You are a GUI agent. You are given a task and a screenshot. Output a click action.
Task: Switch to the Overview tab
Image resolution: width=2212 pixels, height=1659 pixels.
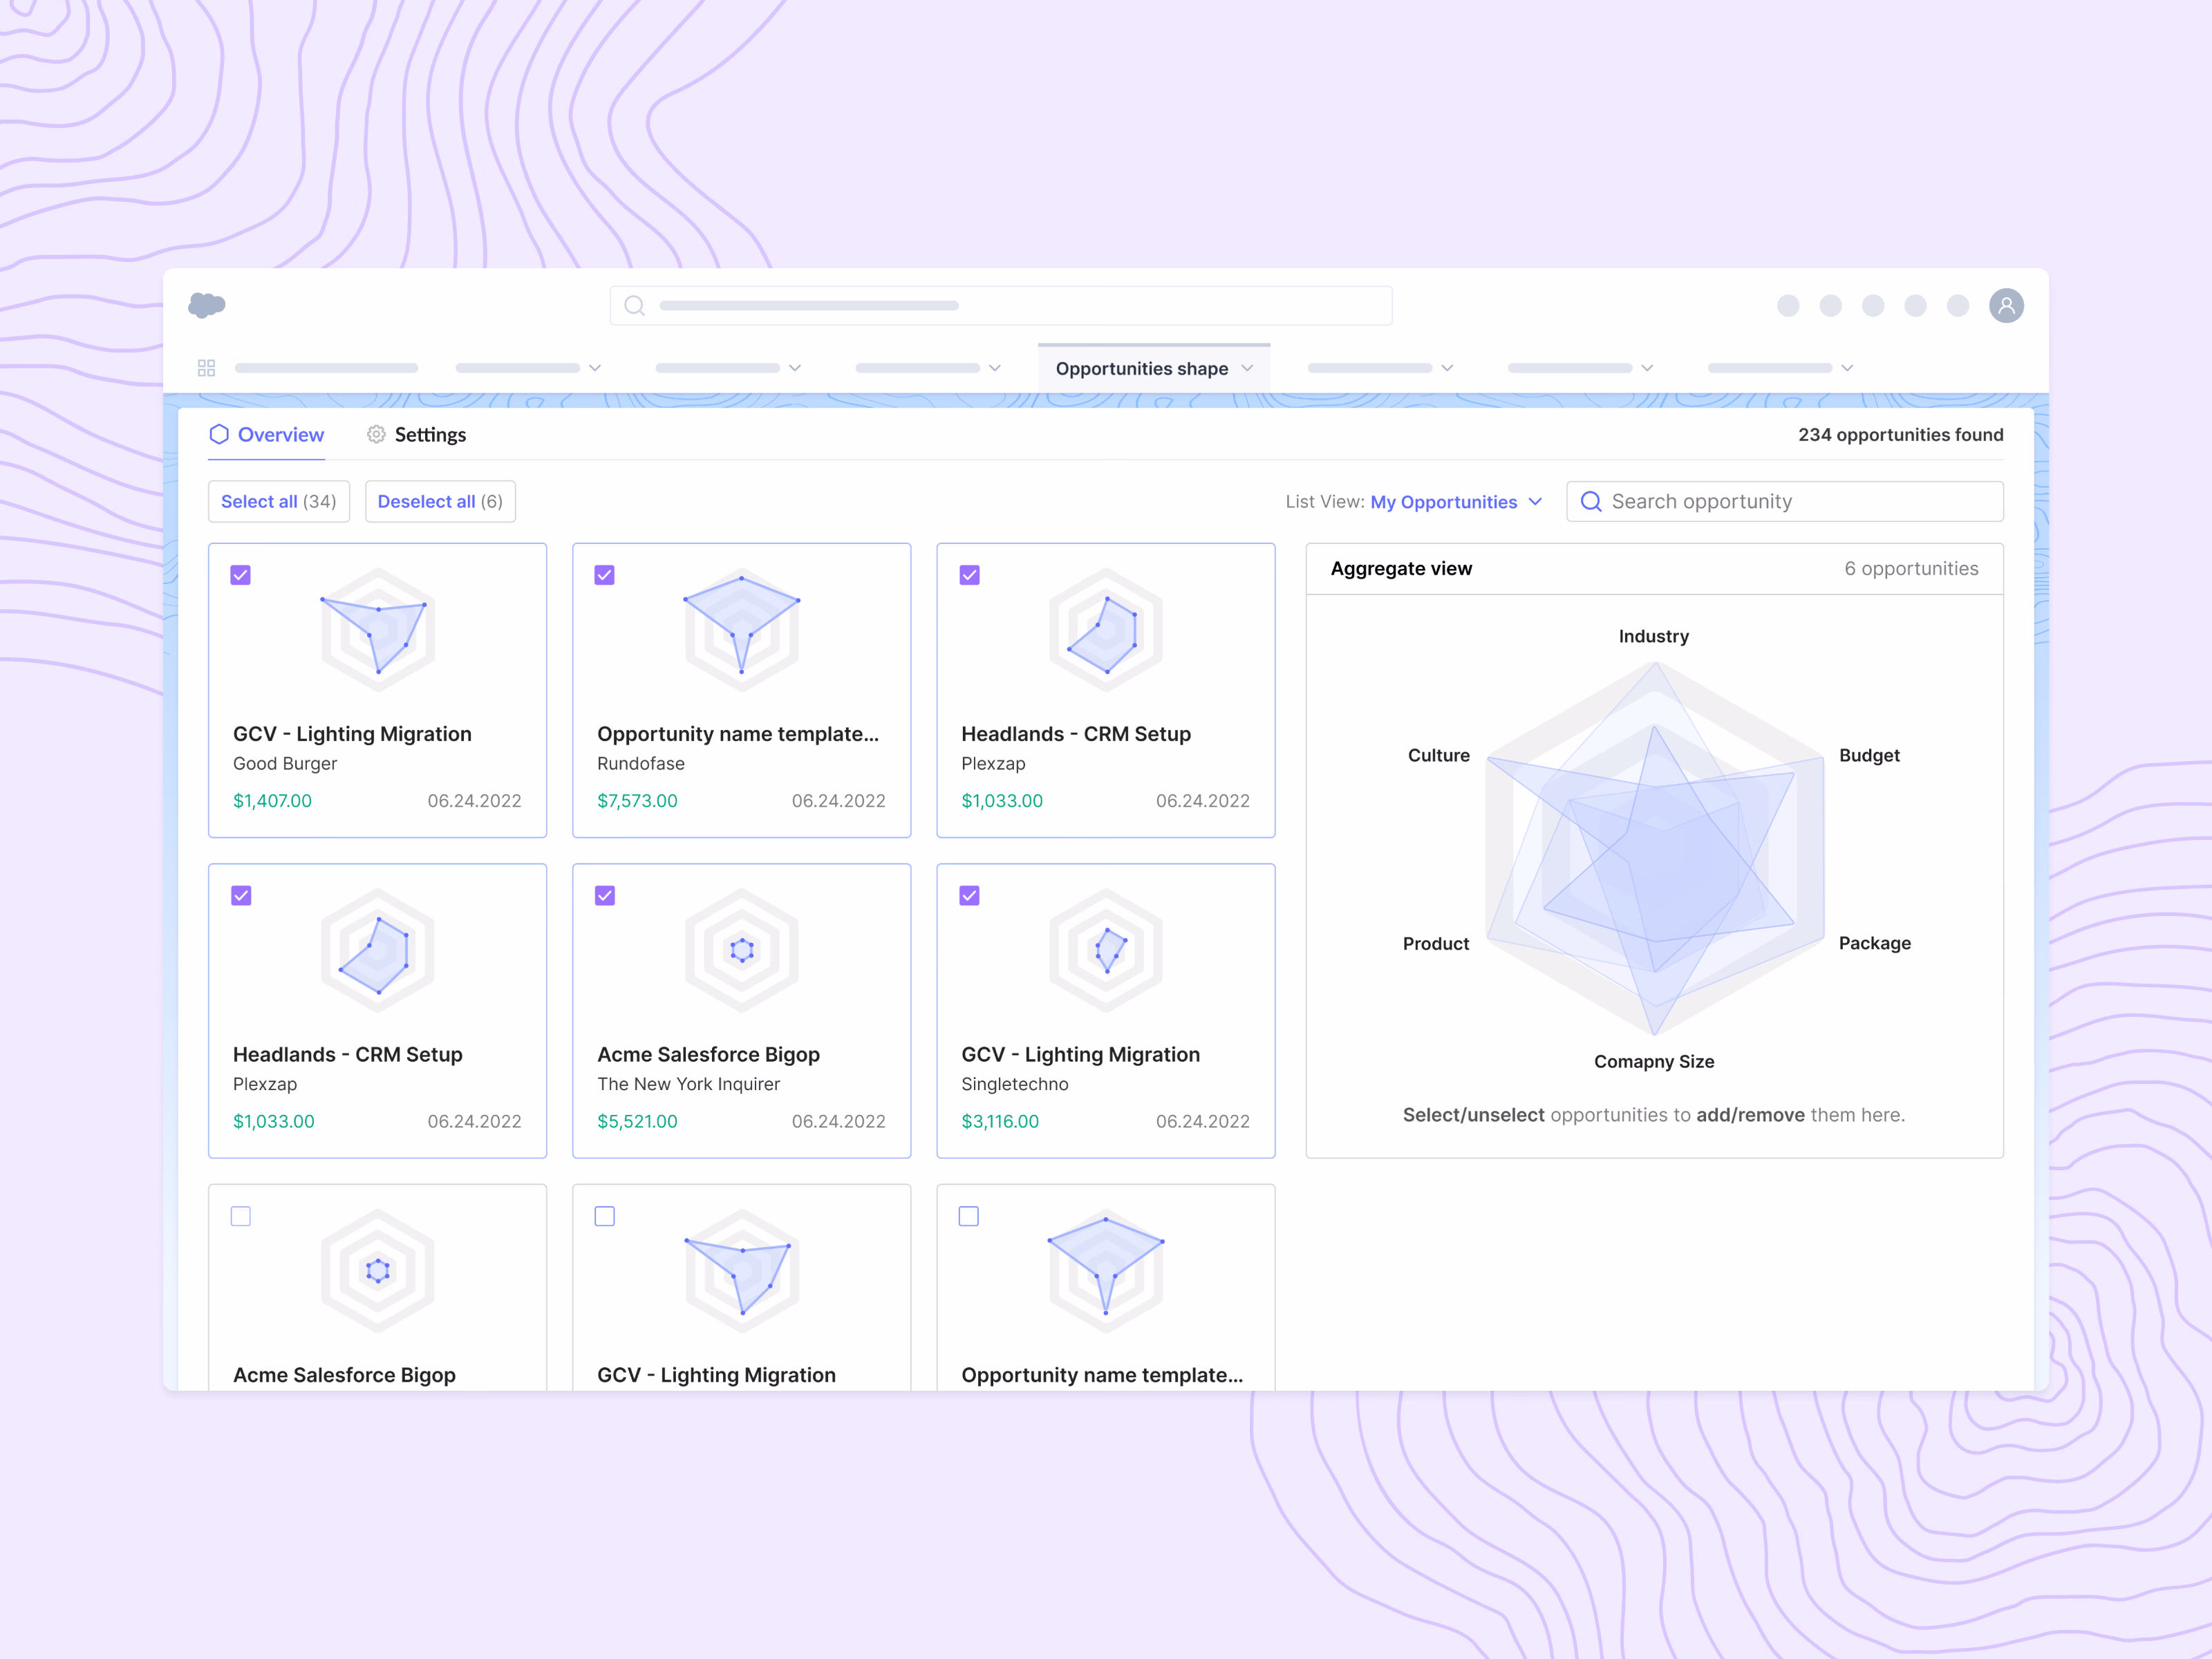267,435
